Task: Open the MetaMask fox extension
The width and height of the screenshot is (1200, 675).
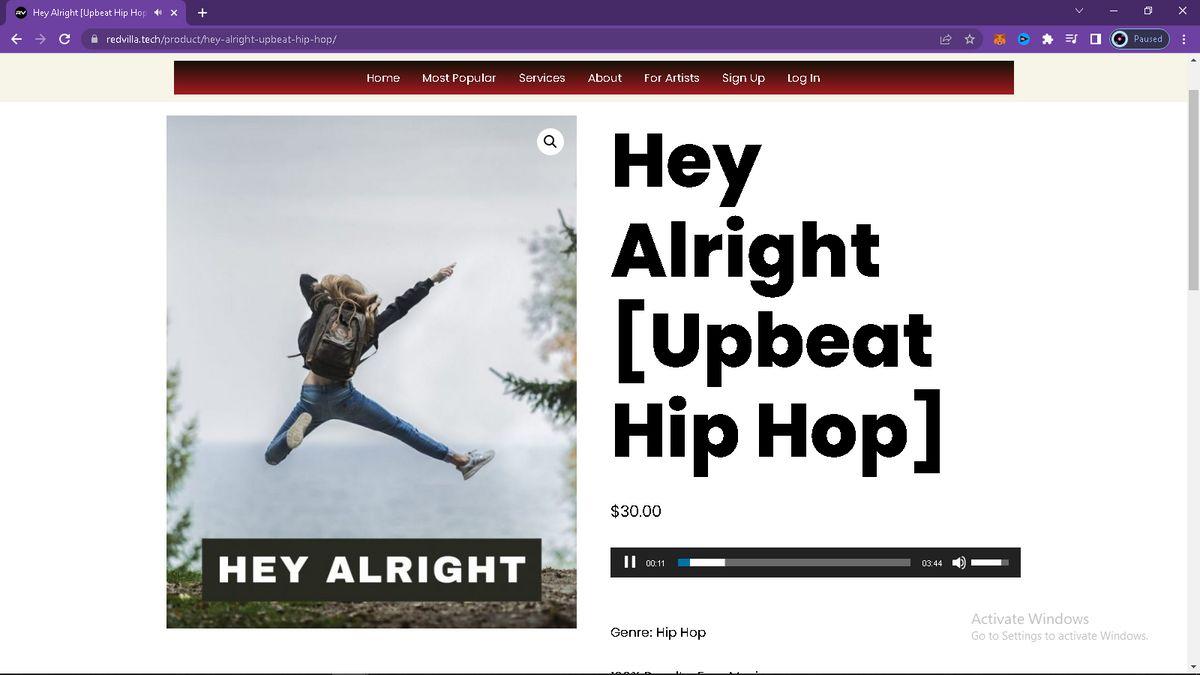Action: point(999,39)
